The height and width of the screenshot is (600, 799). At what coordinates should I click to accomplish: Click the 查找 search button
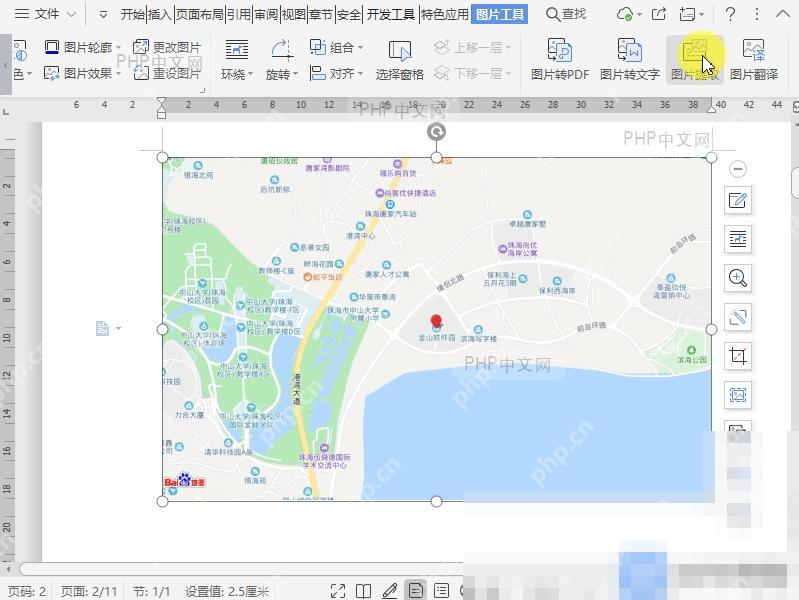[566, 14]
